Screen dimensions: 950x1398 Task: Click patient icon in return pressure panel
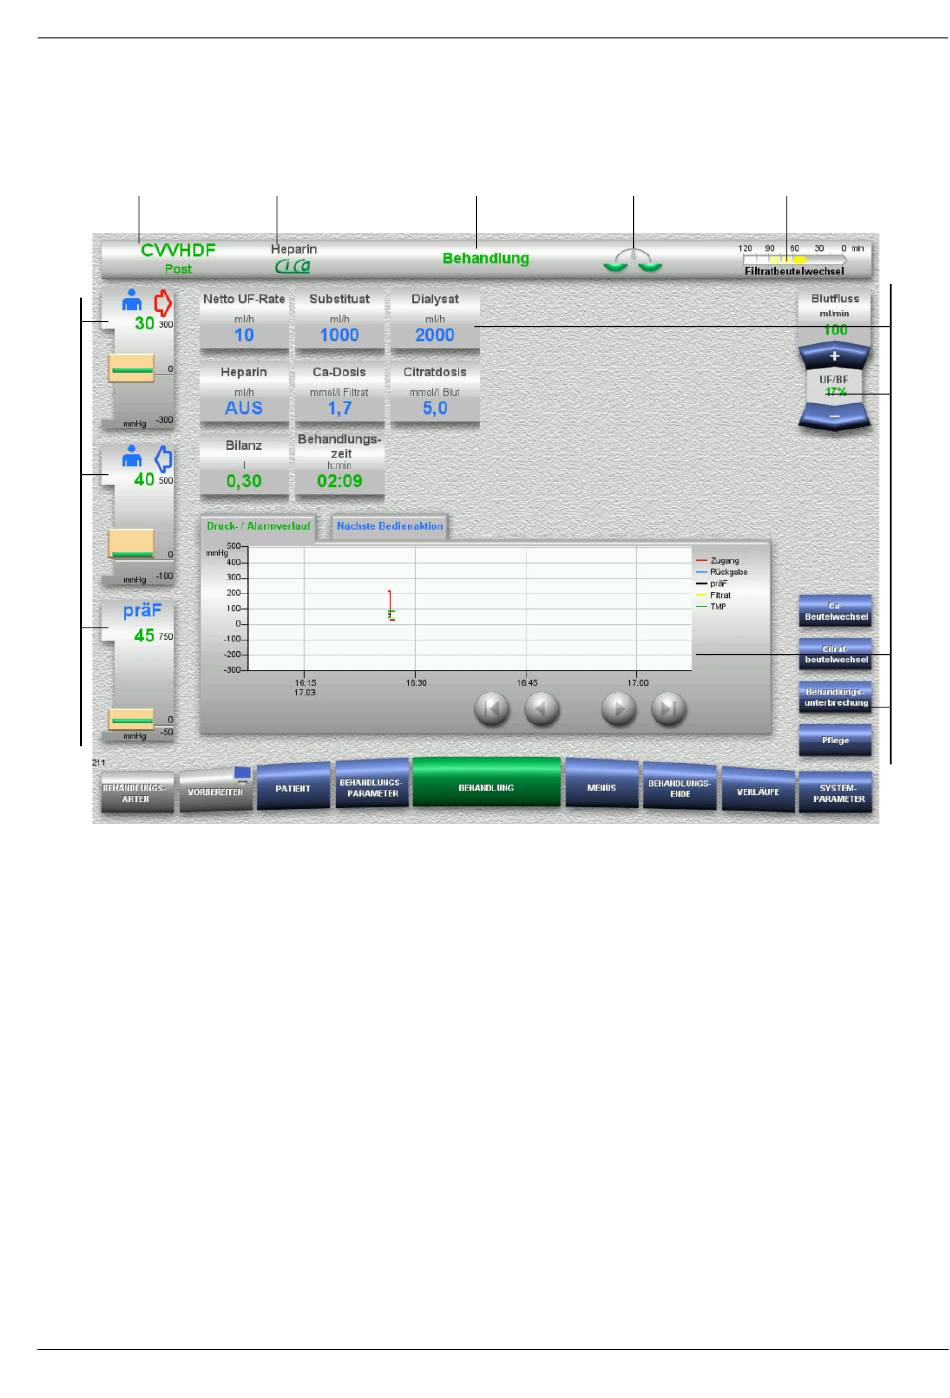point(133,455)
